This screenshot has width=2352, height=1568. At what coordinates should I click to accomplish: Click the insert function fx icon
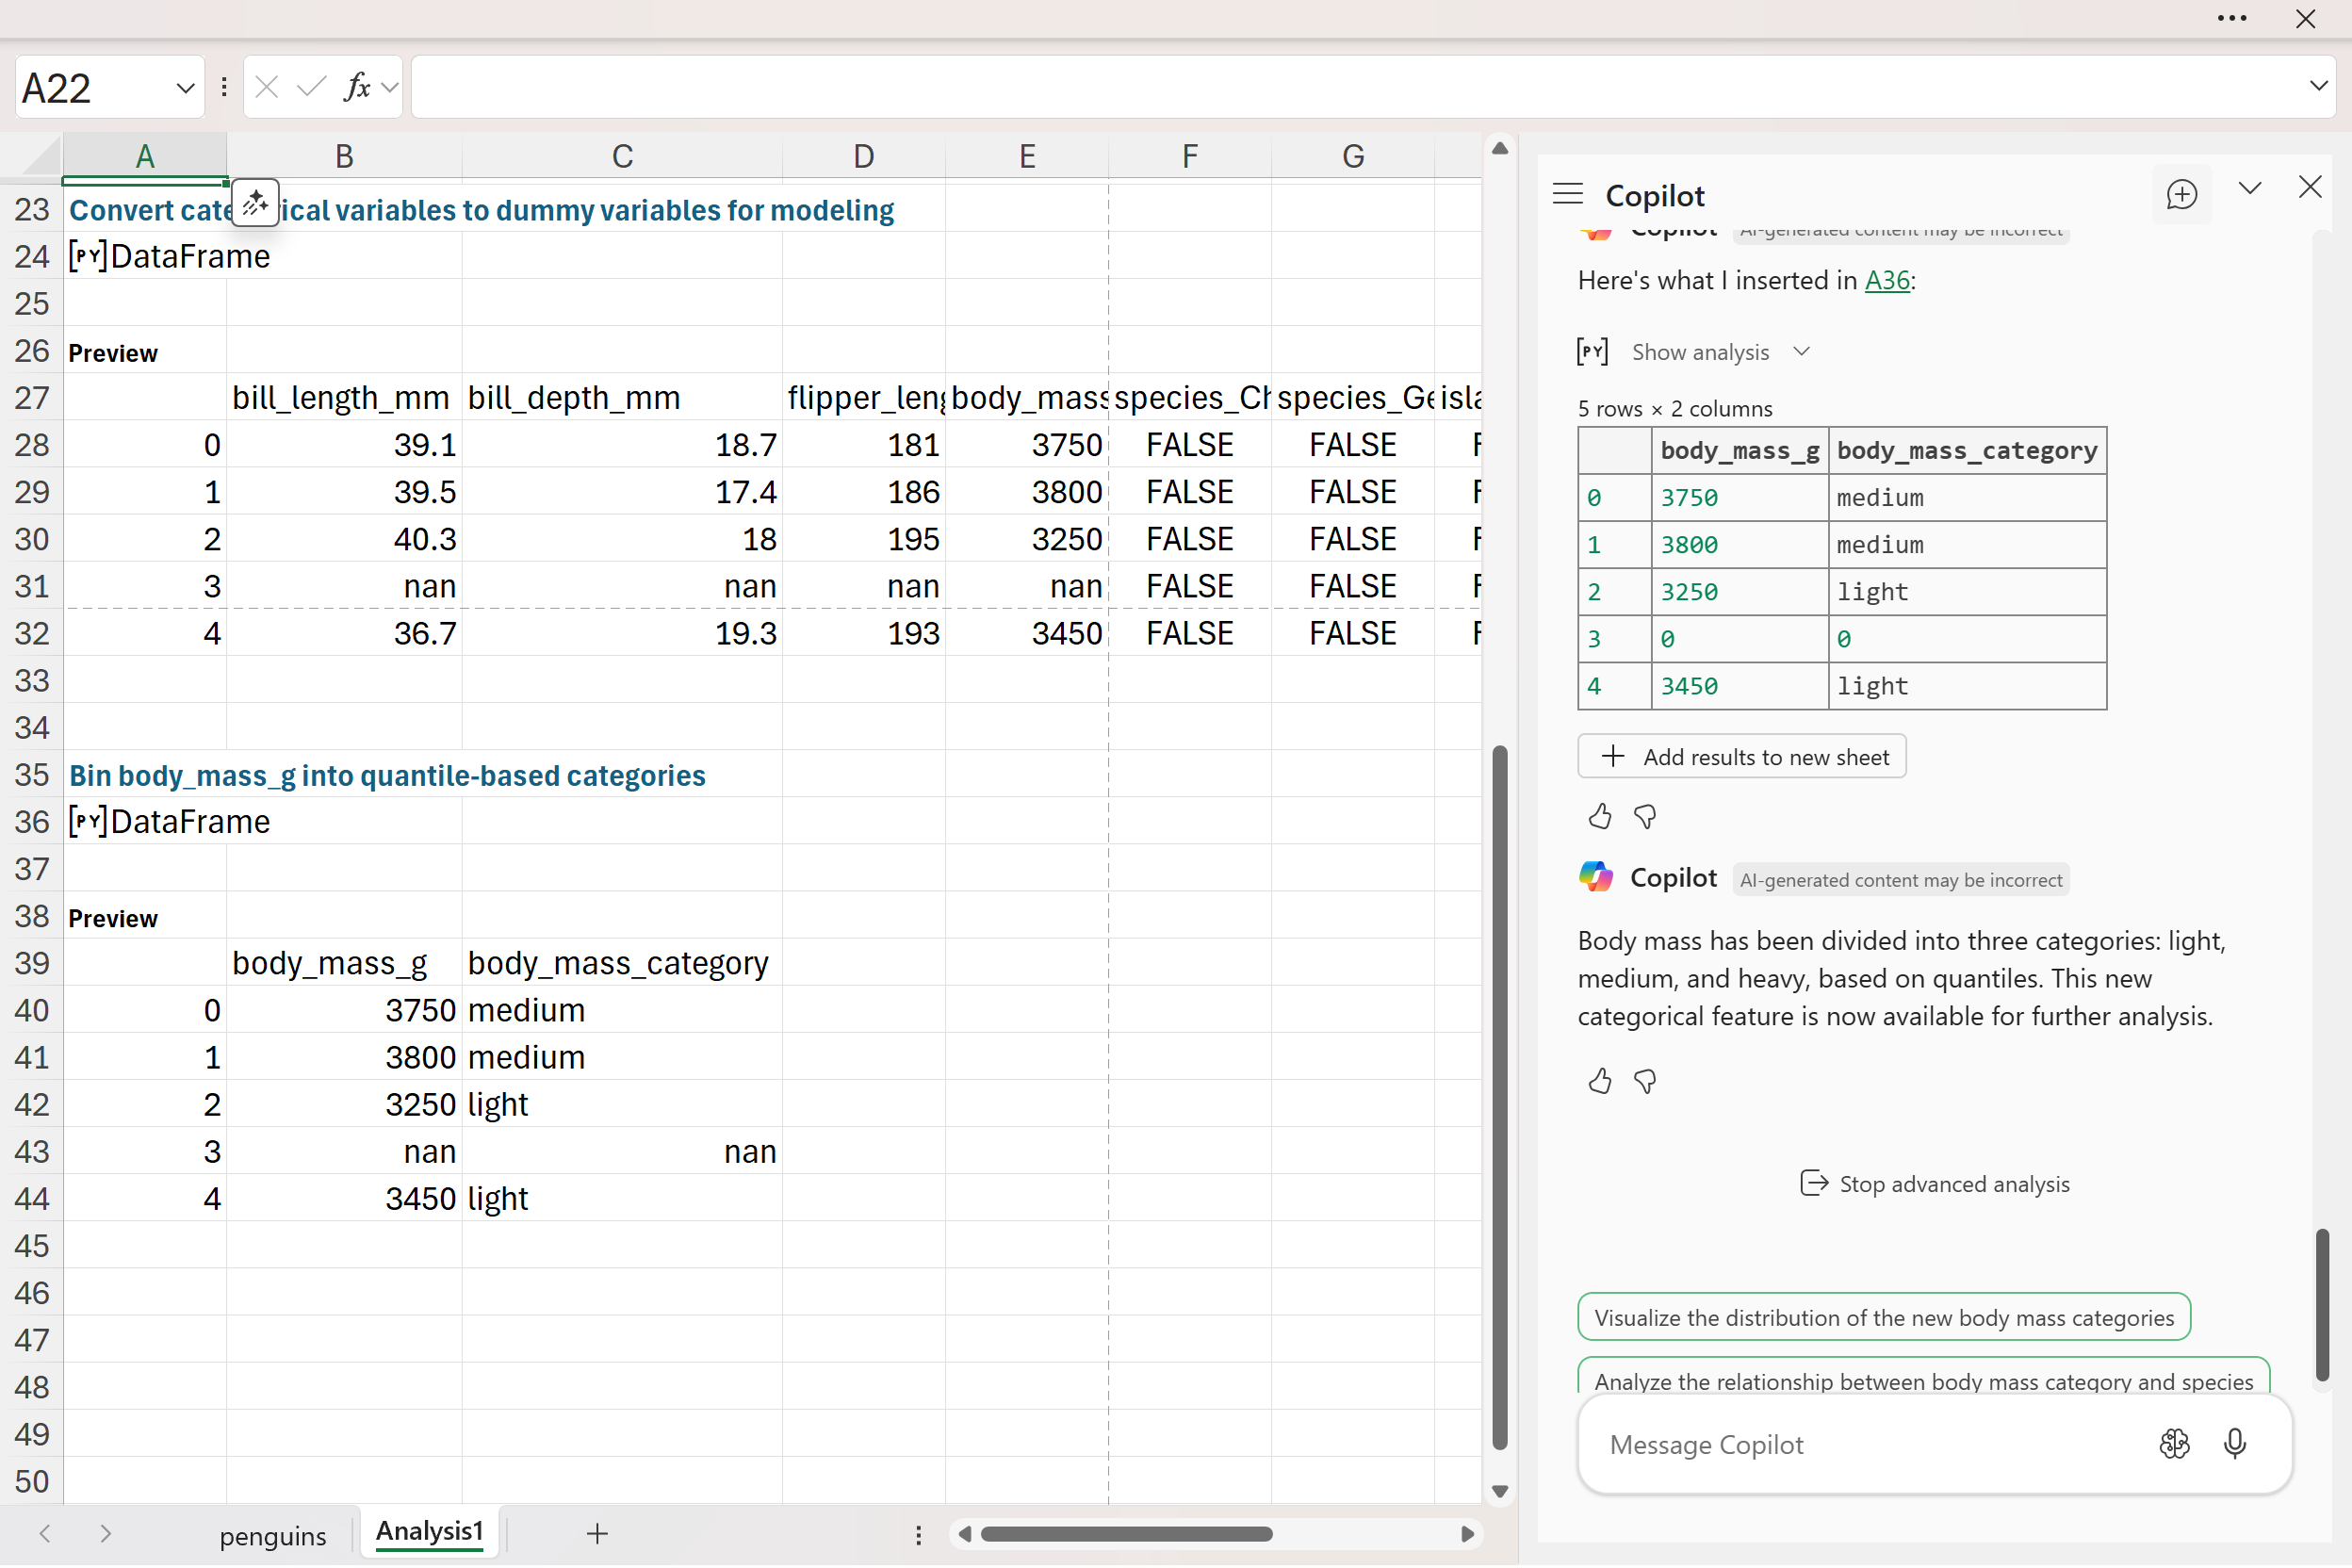pos(357,87)
